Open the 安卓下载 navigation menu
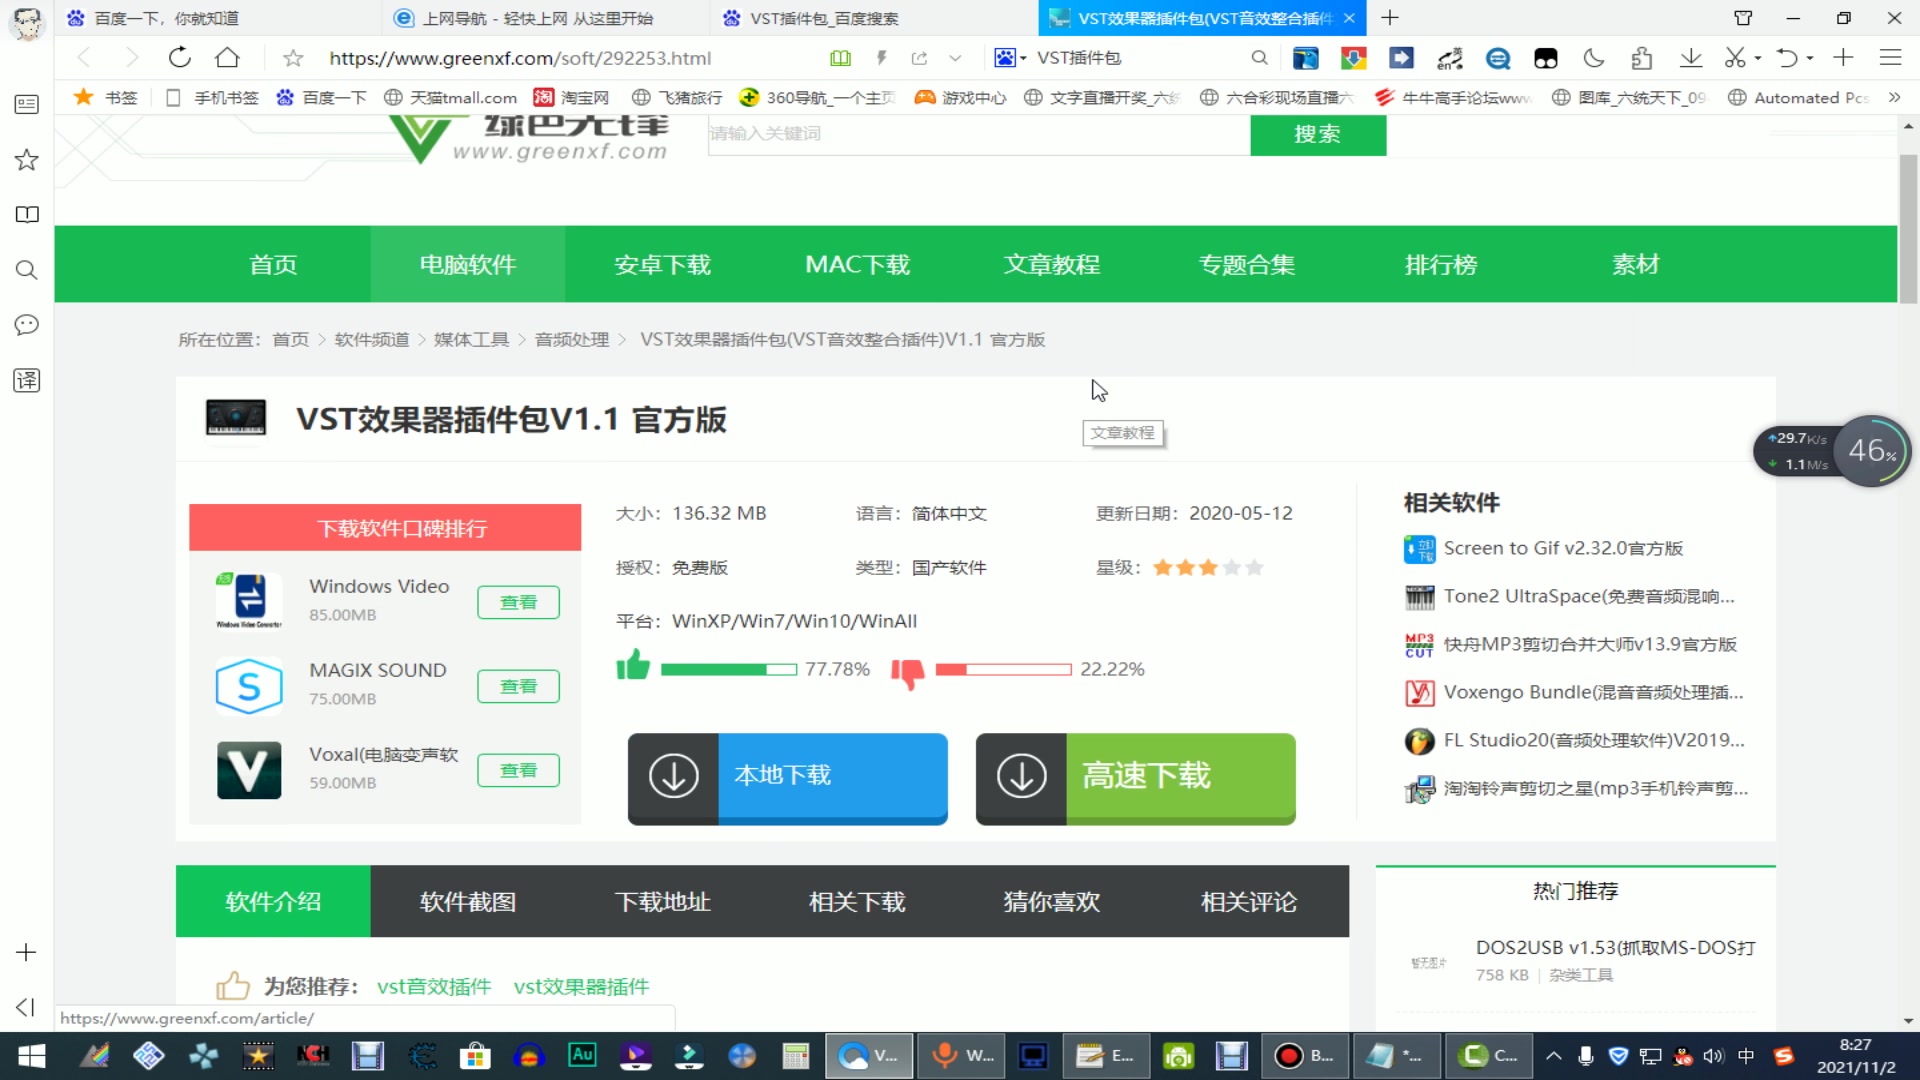 (662, 264)
